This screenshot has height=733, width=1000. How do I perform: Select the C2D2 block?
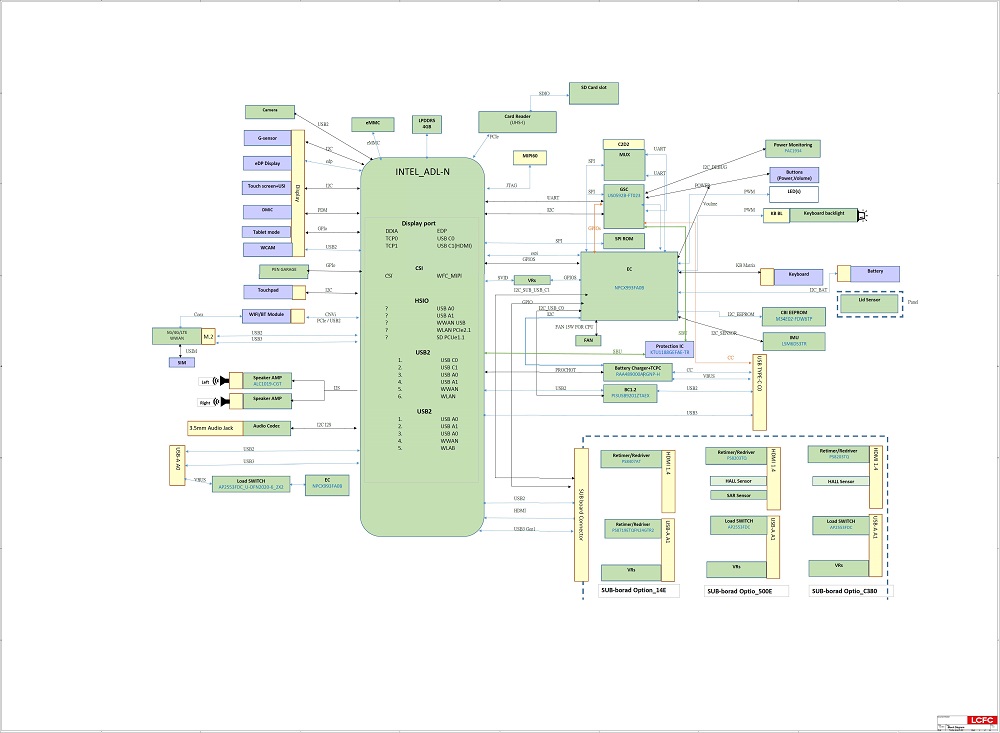point(624,144)
